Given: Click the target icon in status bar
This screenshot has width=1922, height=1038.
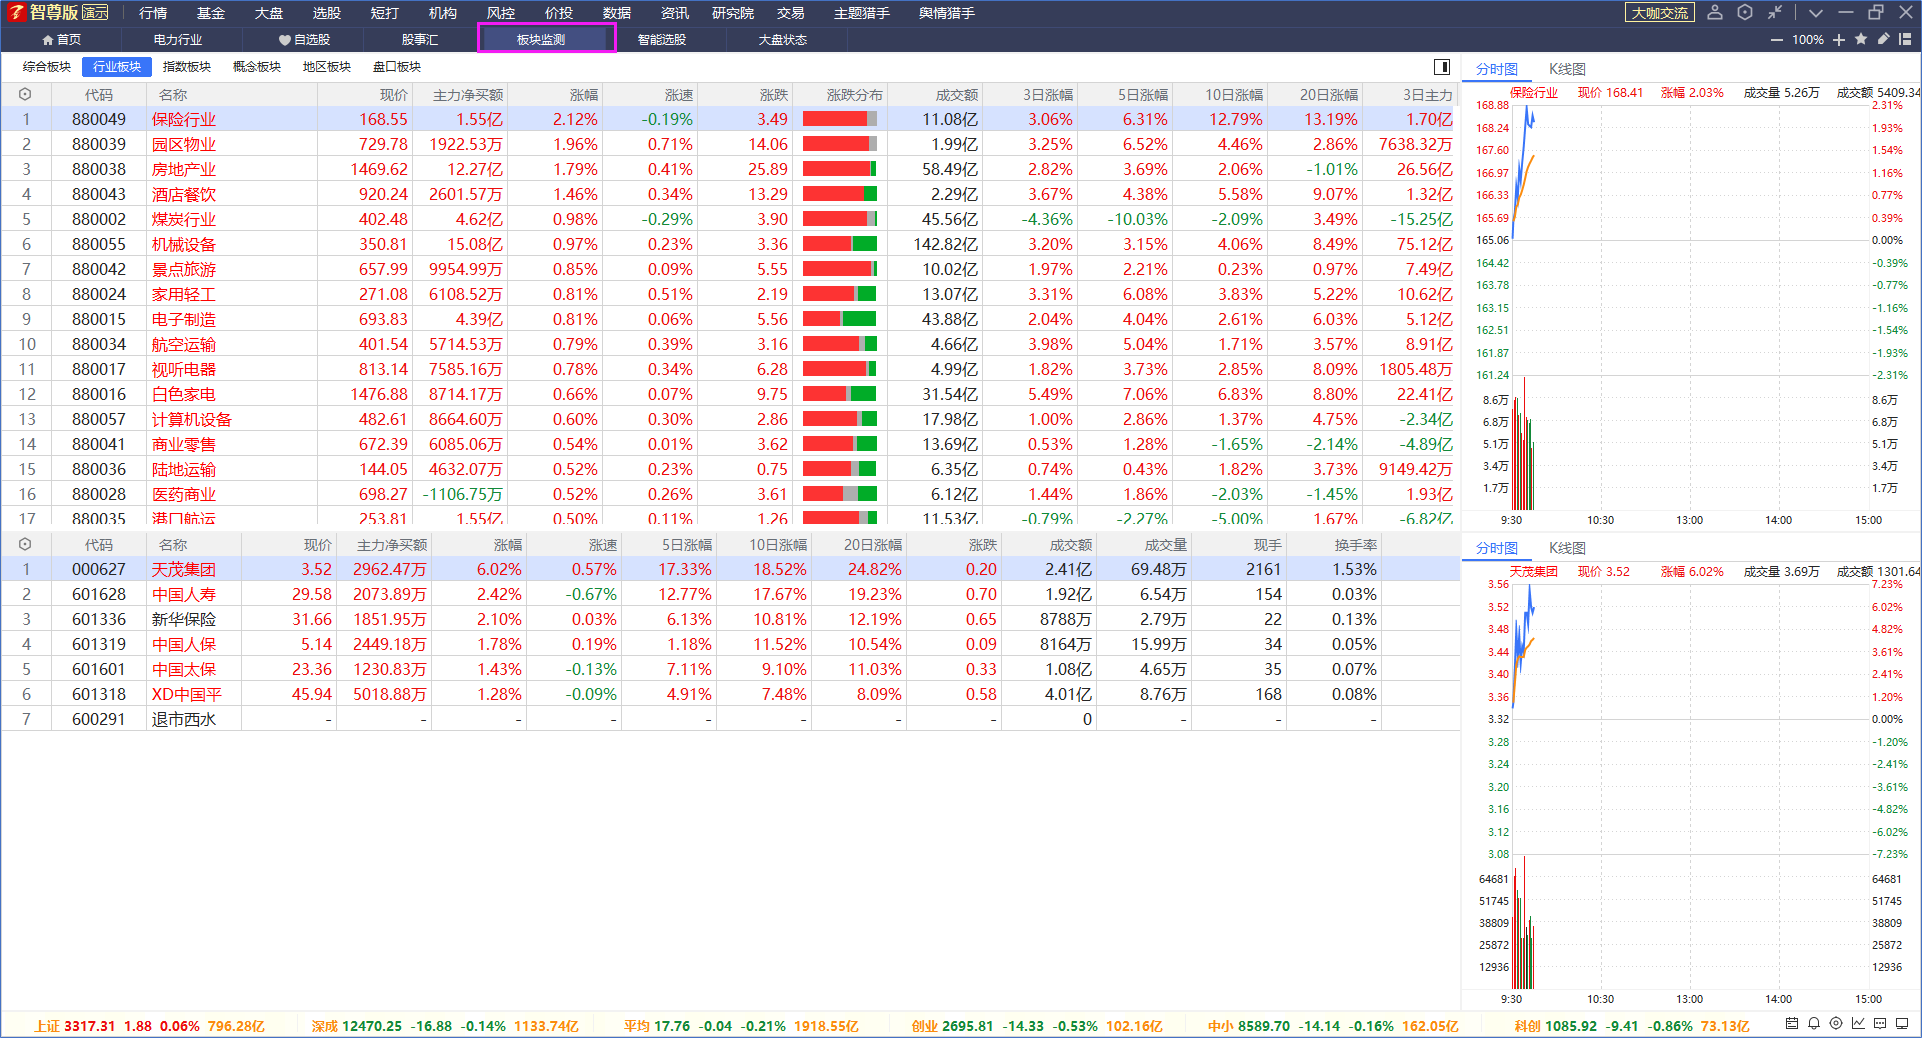Looking at the screenshot, I should point(1836,1024).
